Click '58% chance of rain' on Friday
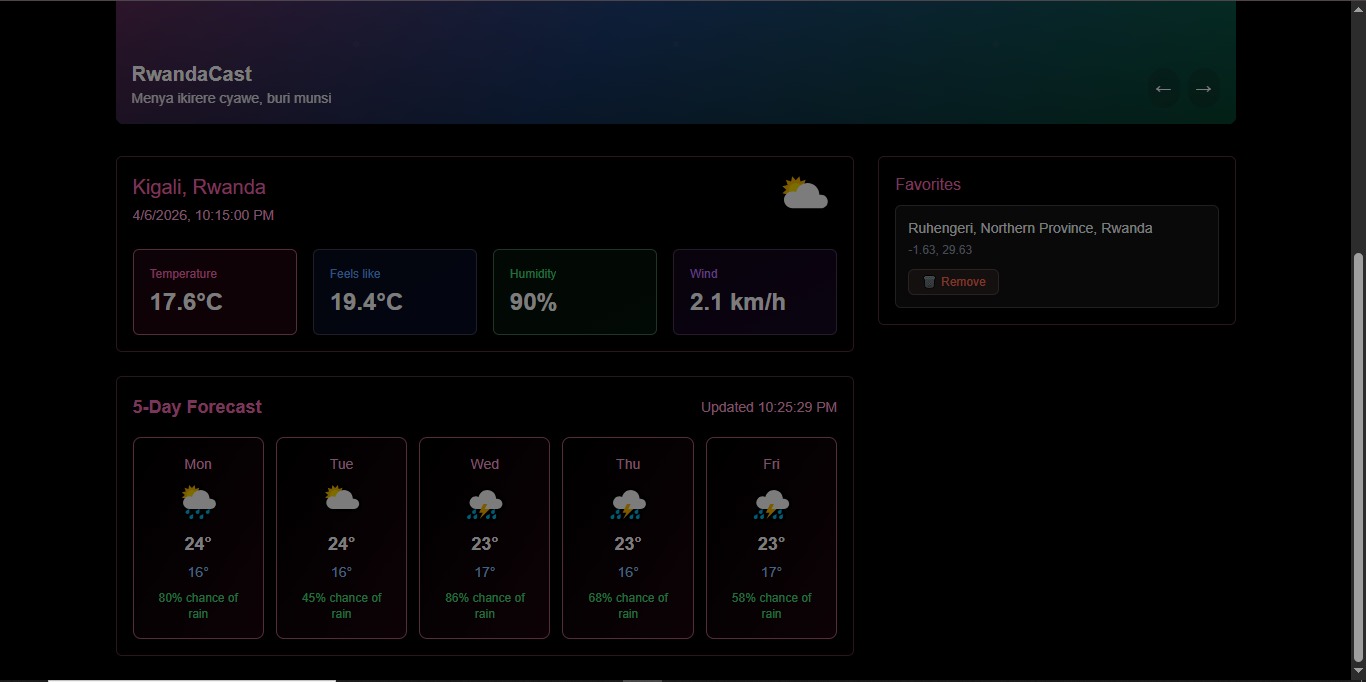The image size is (1366, 682). [771, 606]
